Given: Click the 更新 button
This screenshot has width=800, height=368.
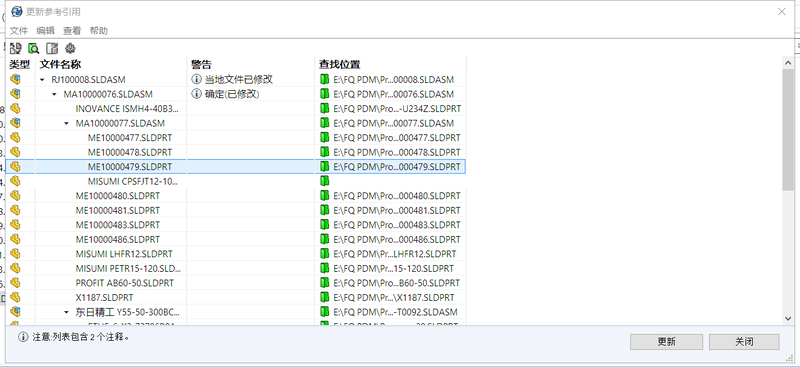Looking at the screenshot, I should (666, 342).
